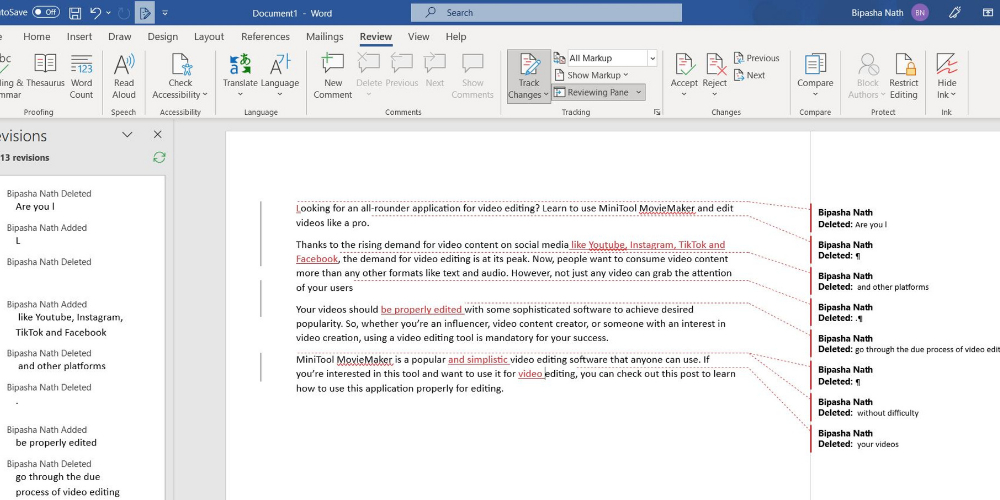Image resolution: width=1000 pixels, height=500 pixels.
Task: Open the View tab
Action: coord(418,37)
